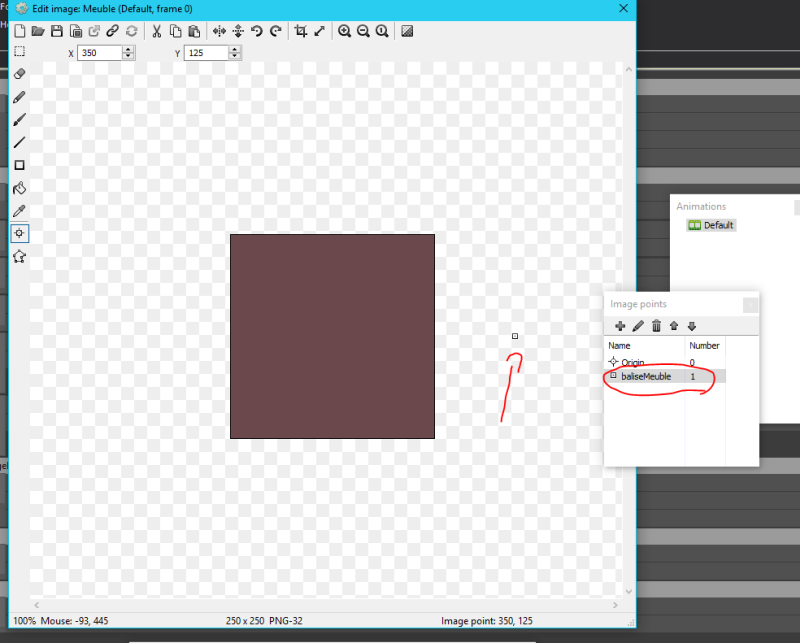This screenshot has width=800, height=643.
Task: Click the clipboard paste icon
Action: click(194, 31)
